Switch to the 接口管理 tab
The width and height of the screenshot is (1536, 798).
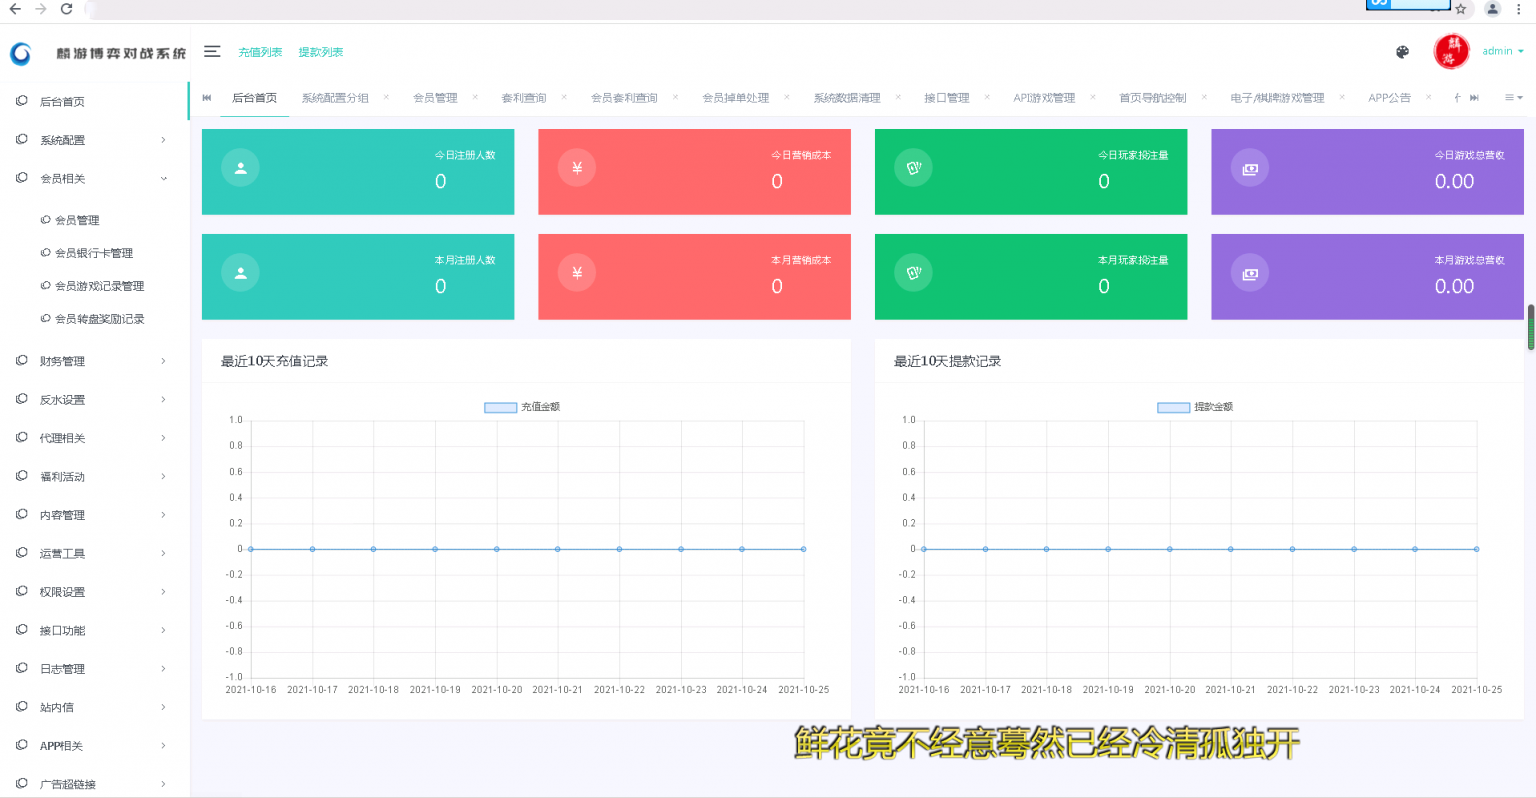[x=946, y=98]
